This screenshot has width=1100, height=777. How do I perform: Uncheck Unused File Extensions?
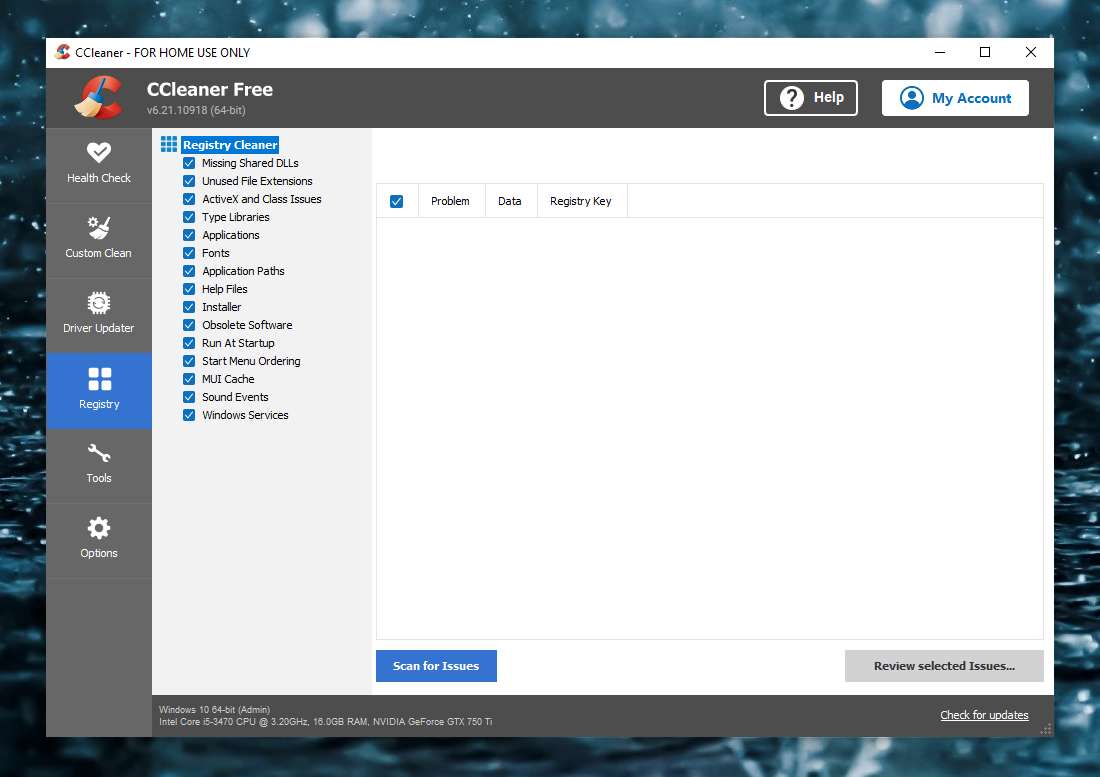189,181
